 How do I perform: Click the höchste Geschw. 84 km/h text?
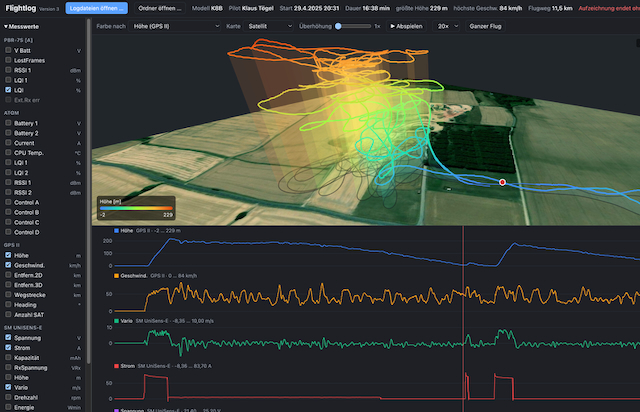[488, 8]
